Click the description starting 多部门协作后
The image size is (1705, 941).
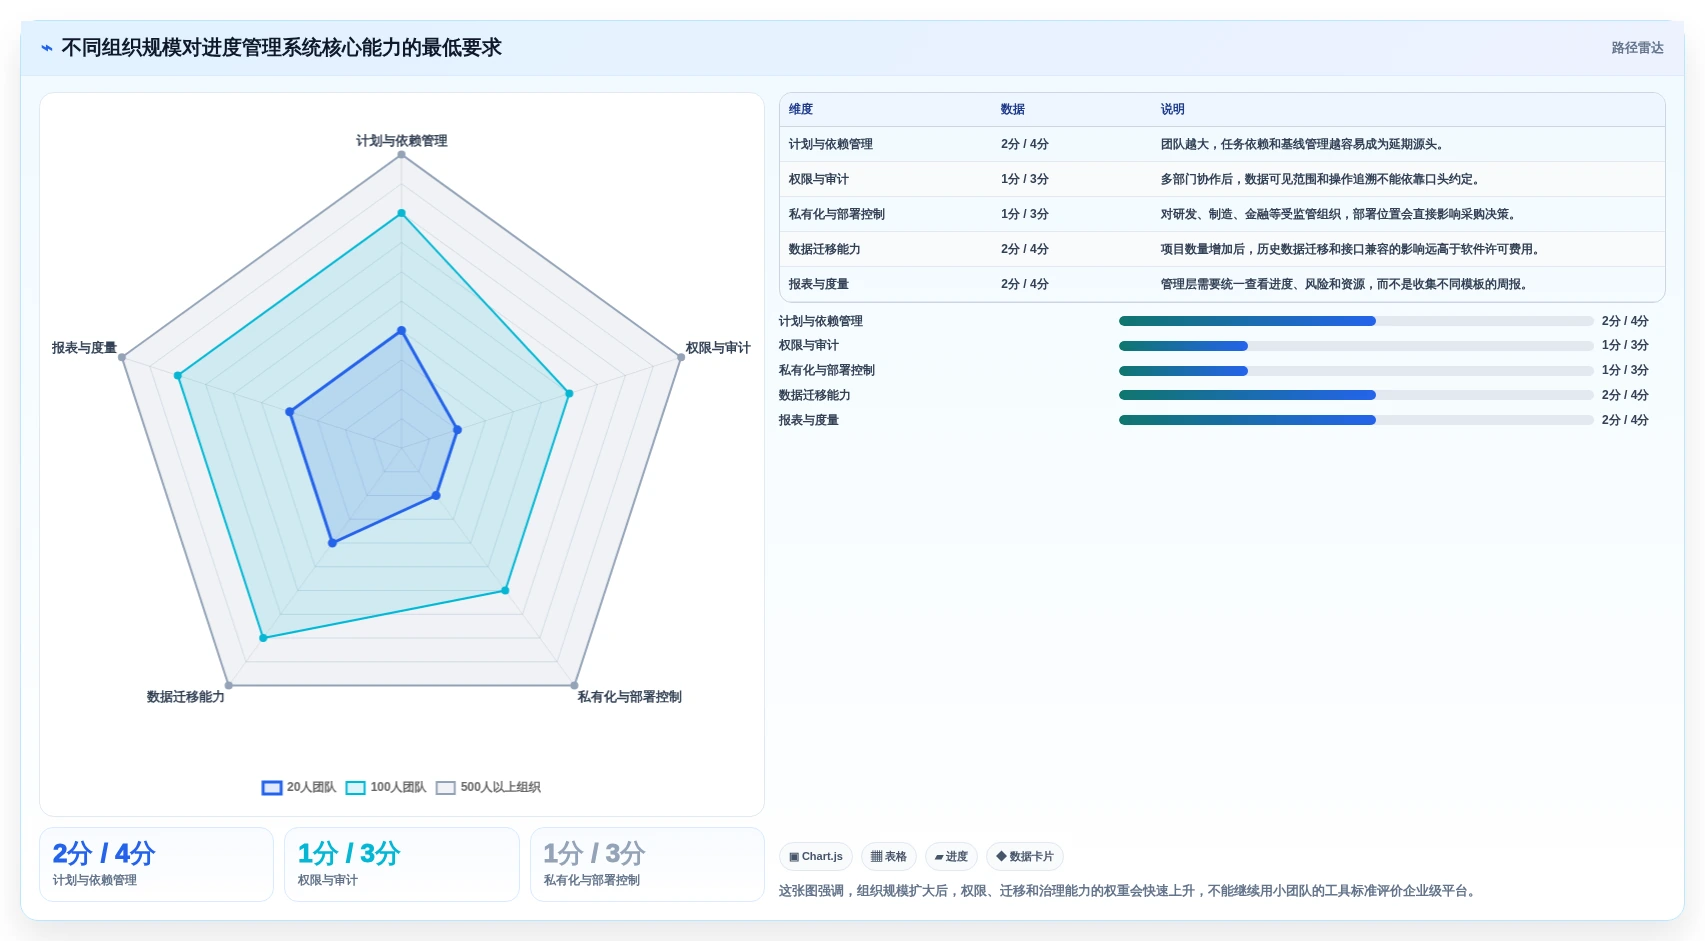(1322, 180)
